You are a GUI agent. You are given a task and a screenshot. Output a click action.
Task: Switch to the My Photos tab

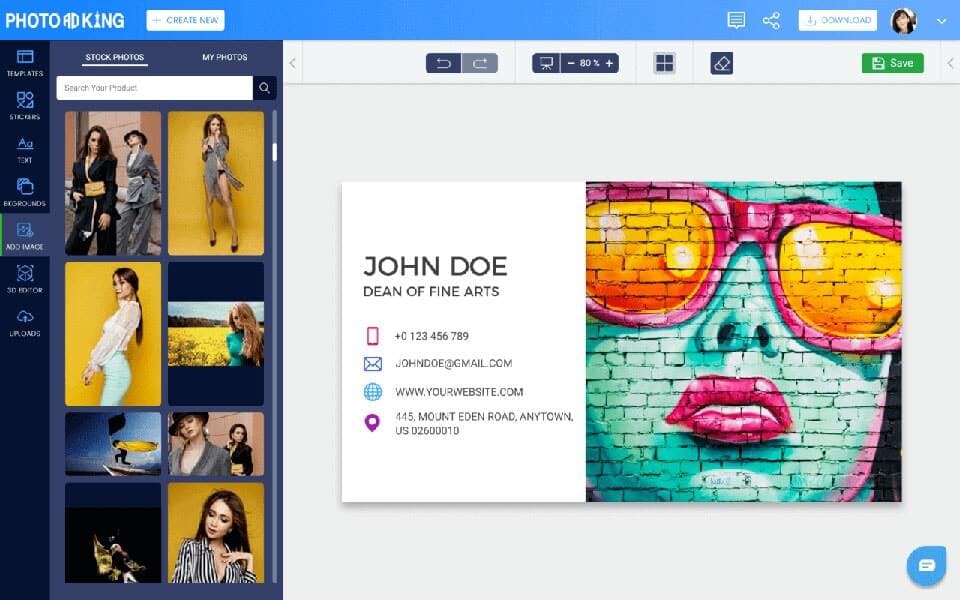click(224, 57)
